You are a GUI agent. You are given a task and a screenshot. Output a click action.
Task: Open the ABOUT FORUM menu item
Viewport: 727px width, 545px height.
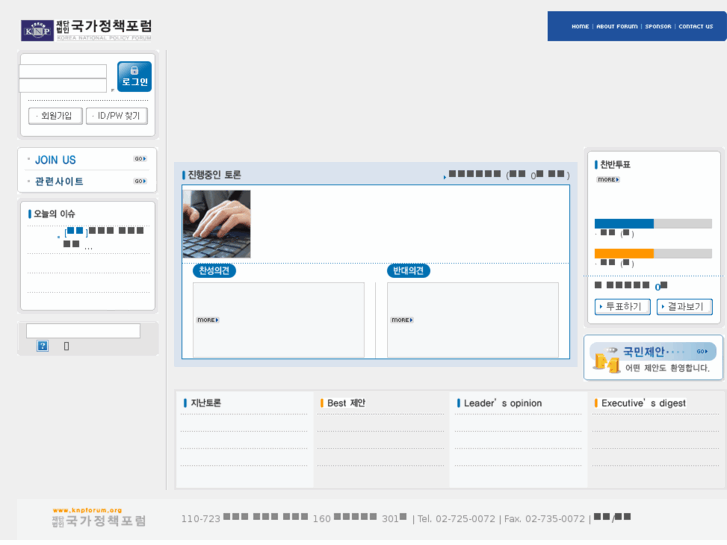point(617,26)
